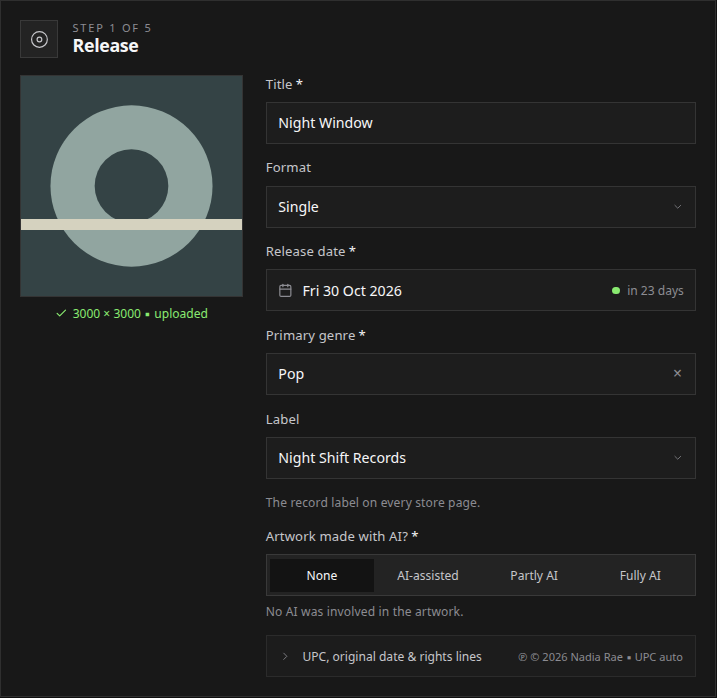Click the 'Artwork made with AI? *' label
The width and height of the screenshot is (717, 698).
coord(342,536)
